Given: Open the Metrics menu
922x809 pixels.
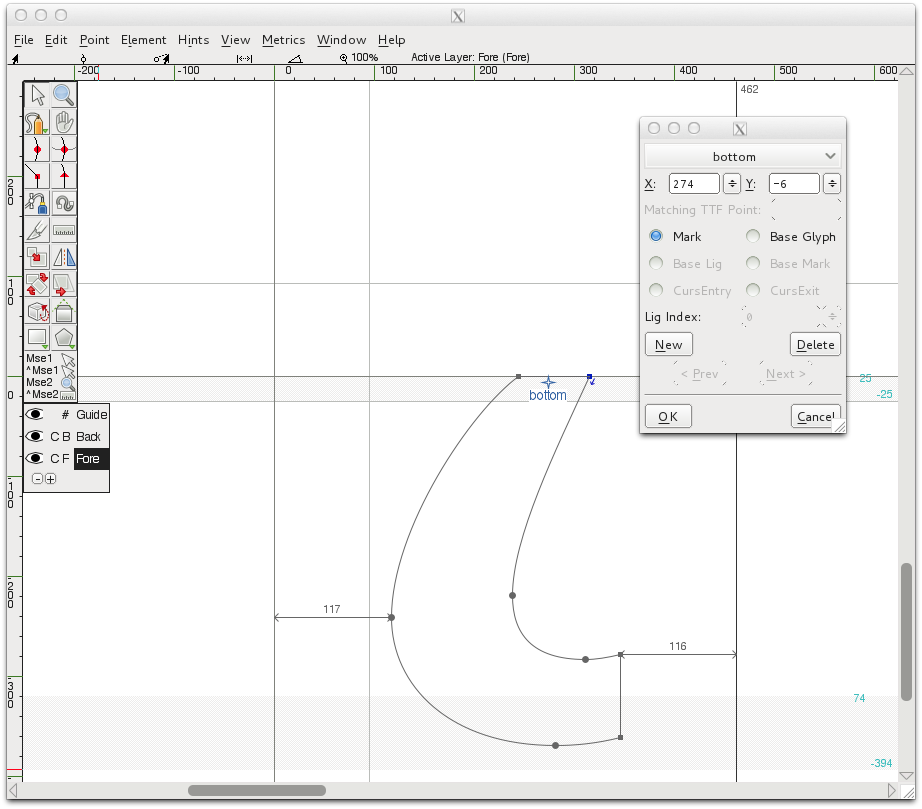Looking at the screenshot, I should click(x=283, y=40).
